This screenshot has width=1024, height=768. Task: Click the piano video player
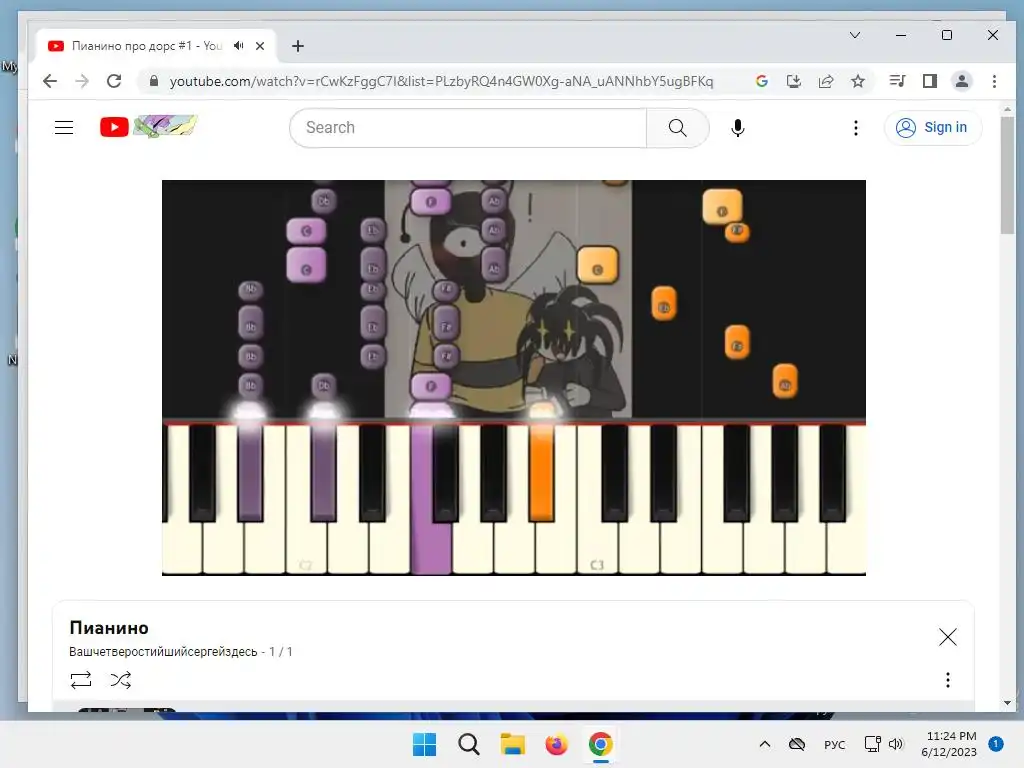coord(514,377)
